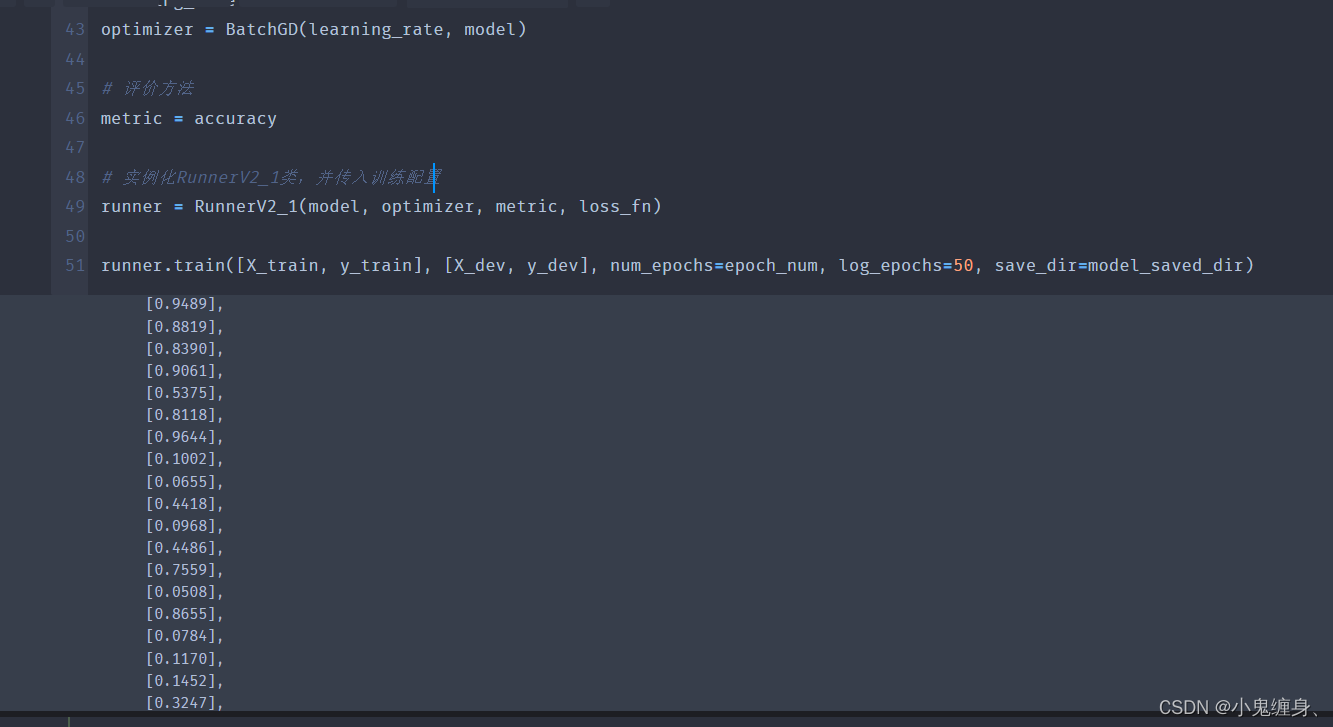Click line number 51 in gutter

point(75,266)
